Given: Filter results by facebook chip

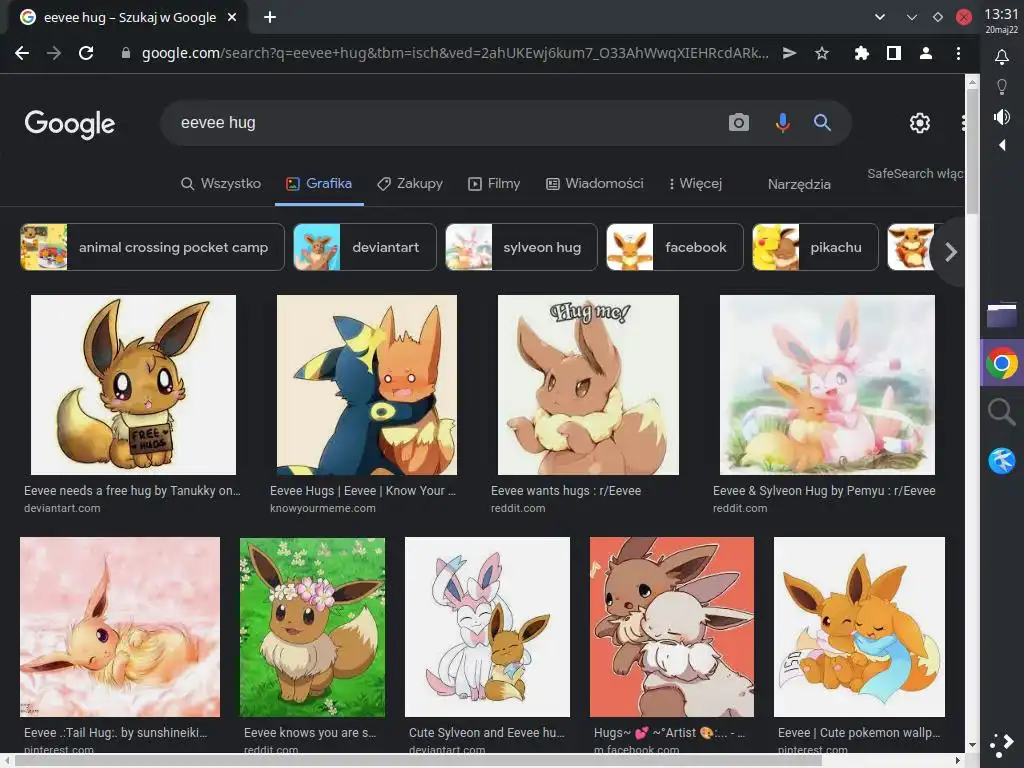Looking at the screenshot, I should 675,247.
